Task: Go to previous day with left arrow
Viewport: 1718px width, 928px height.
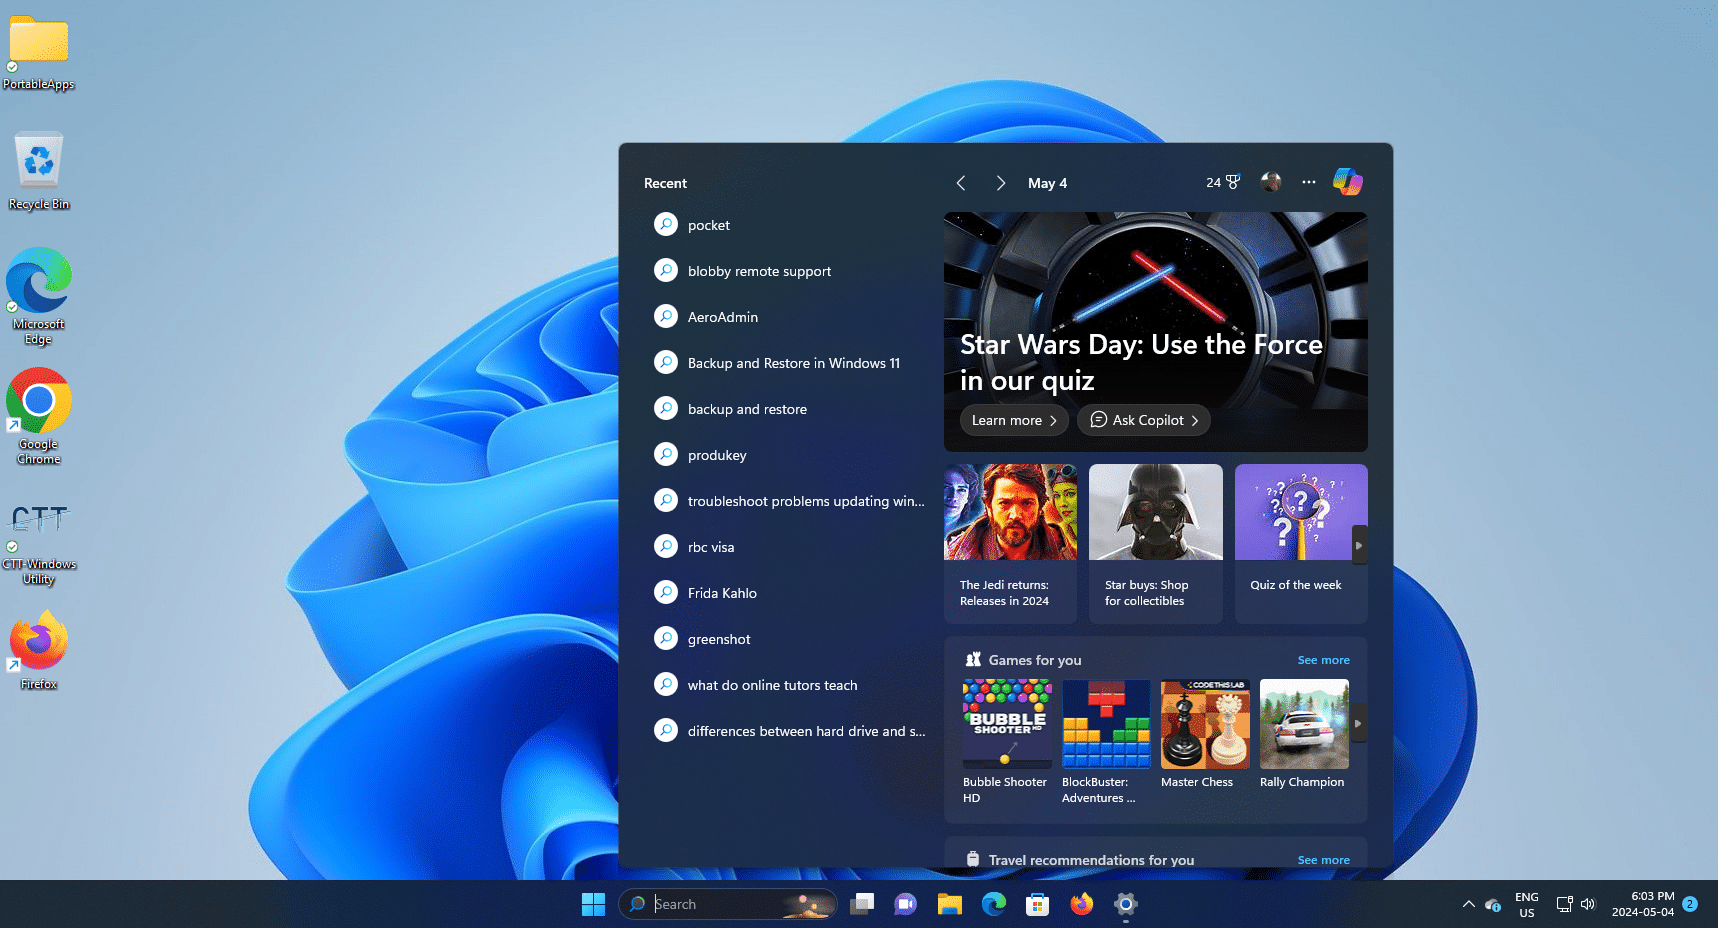Action: [x=961, y=182]
